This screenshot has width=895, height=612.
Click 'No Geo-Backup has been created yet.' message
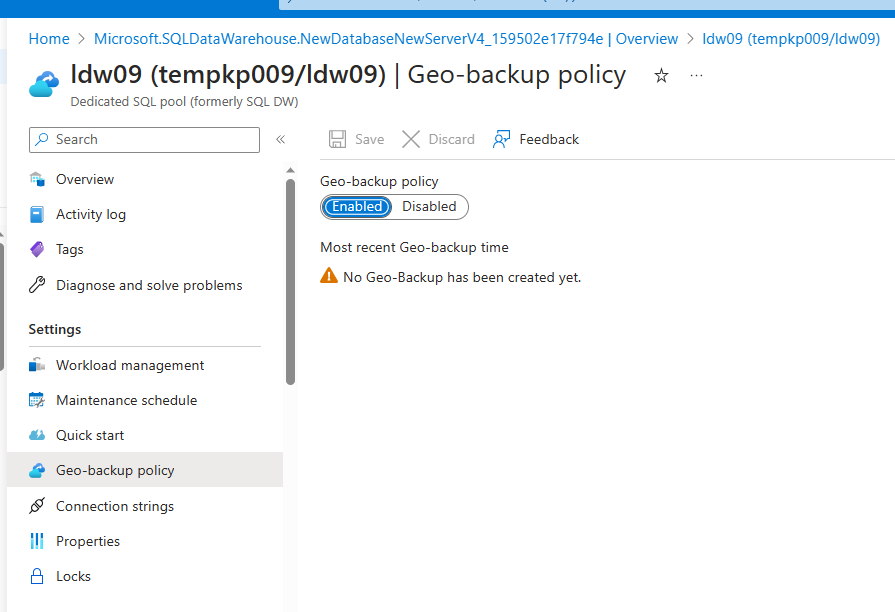462,277
